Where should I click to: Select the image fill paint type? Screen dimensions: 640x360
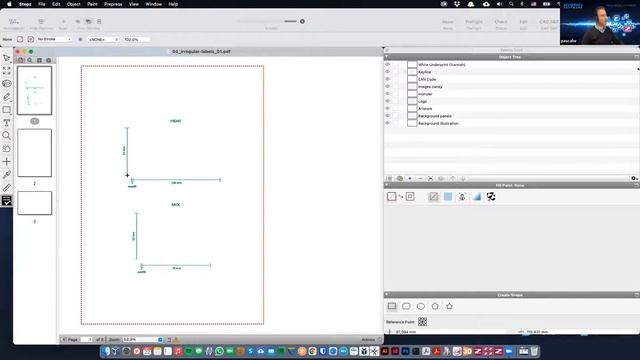[462, 197]
